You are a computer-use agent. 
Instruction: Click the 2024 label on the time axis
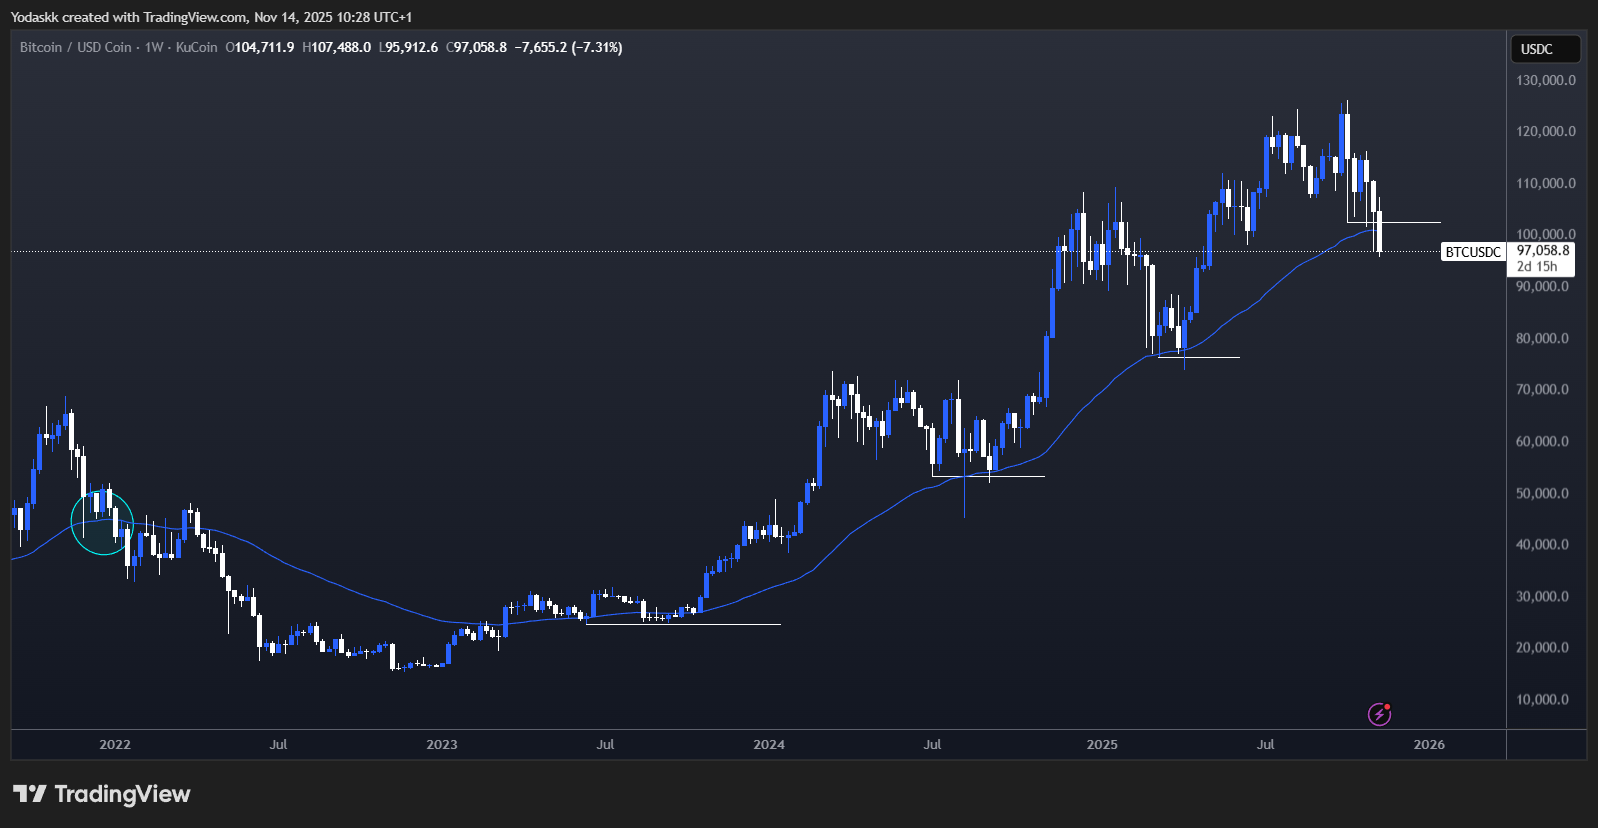pyautogui.click(x=769, y=745)
